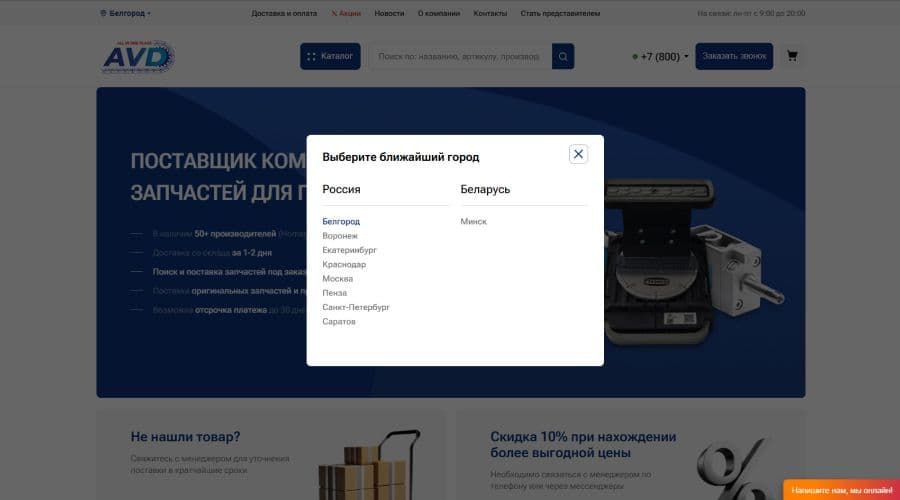Viewport: 900px width, 500px height.
Task: Open the Контакты page link
Action: coord(490,13)
